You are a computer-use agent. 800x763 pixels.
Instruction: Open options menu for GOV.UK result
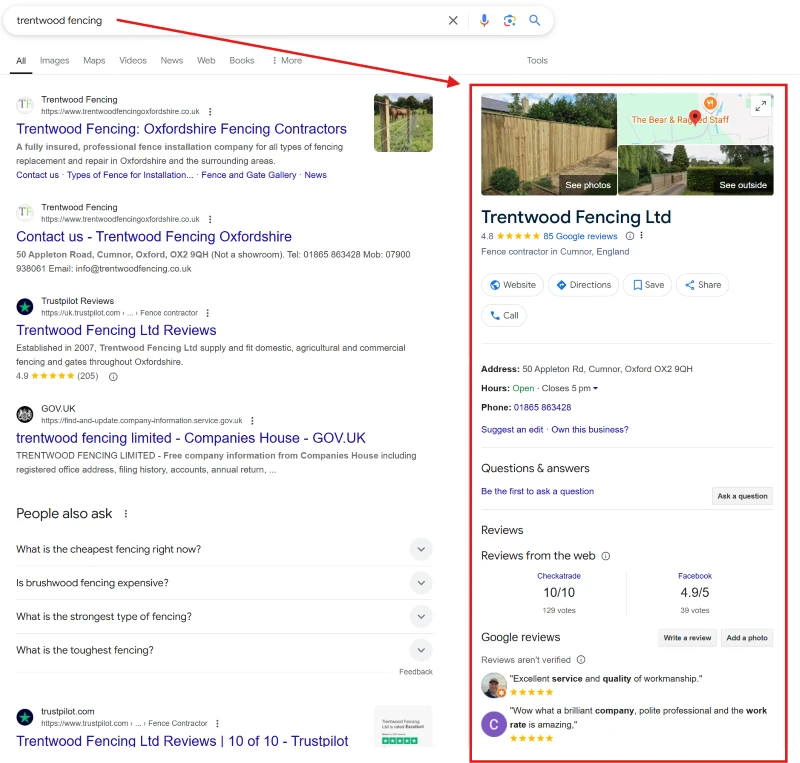click(x=252, y=421)
